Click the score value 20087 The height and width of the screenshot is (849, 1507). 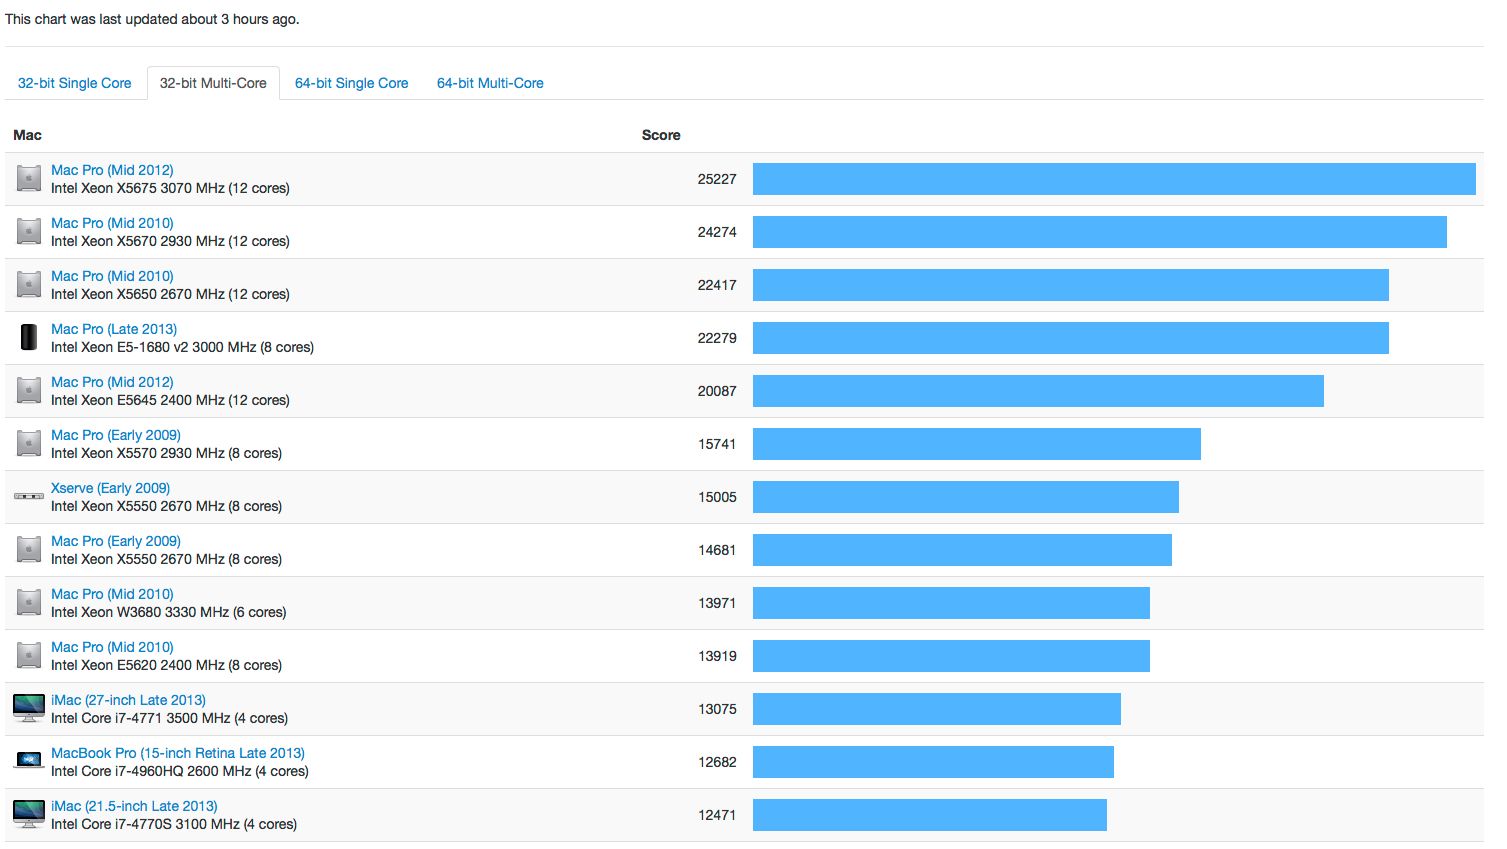(717, 391)
